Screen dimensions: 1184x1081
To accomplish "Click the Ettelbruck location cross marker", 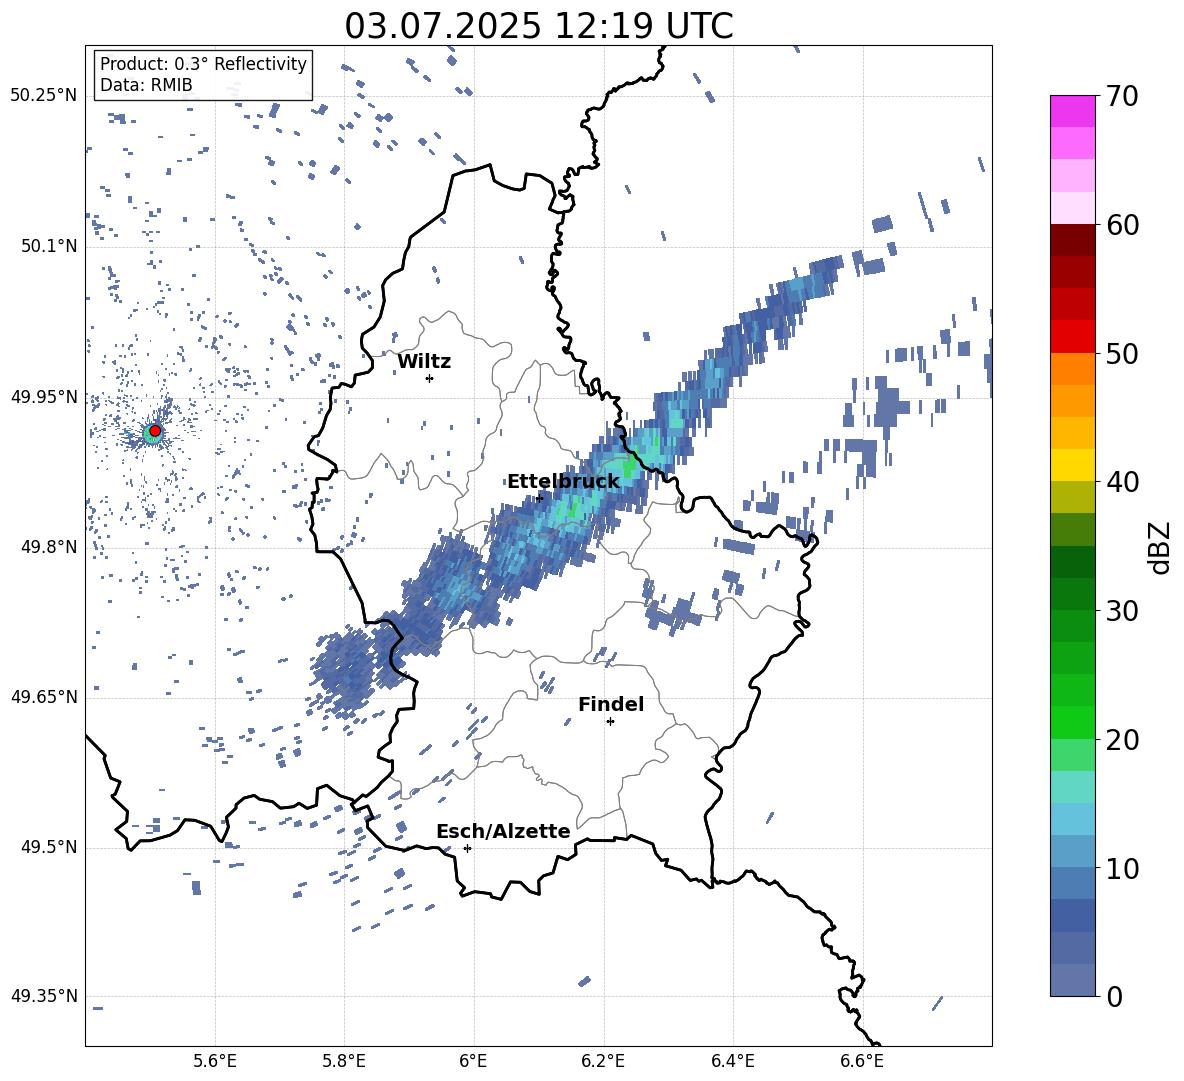I will [538, 497].
